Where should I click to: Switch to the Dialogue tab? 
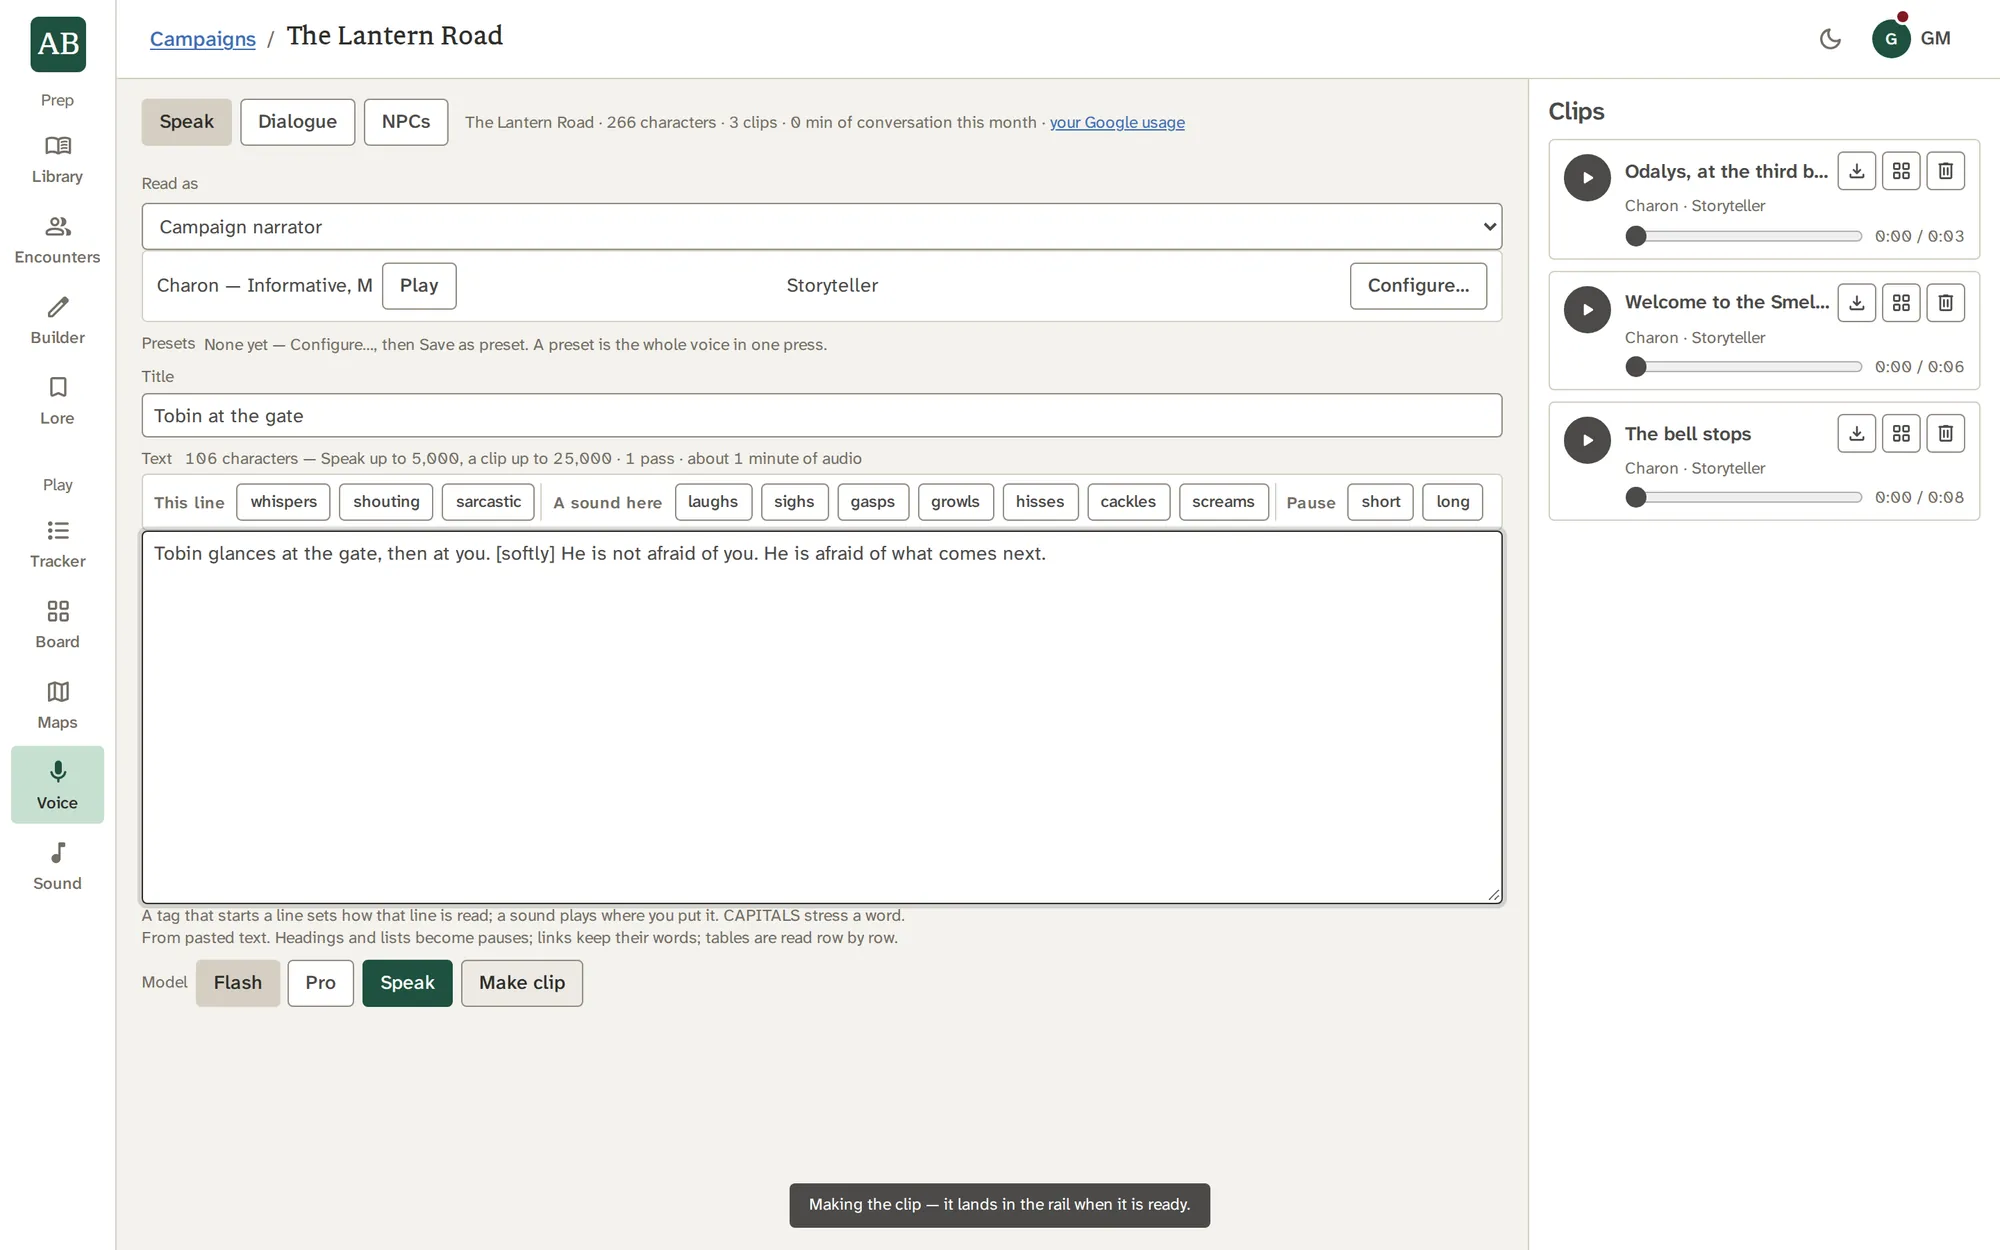point(297,122)
